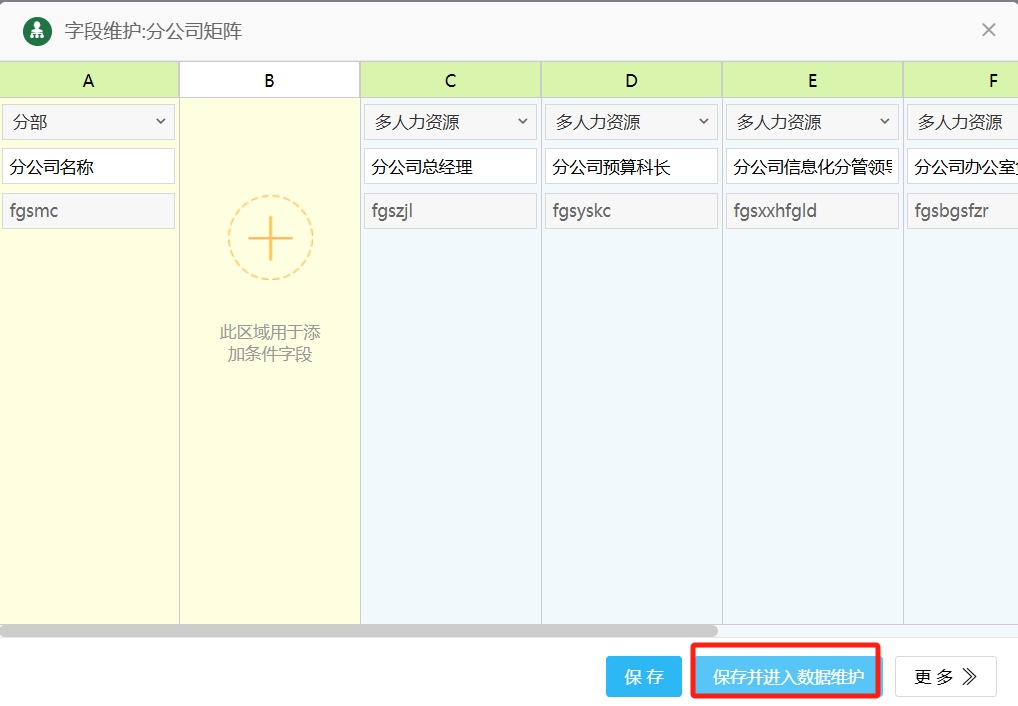Select column header A
1018x706 pixels.
coord(89,81)
